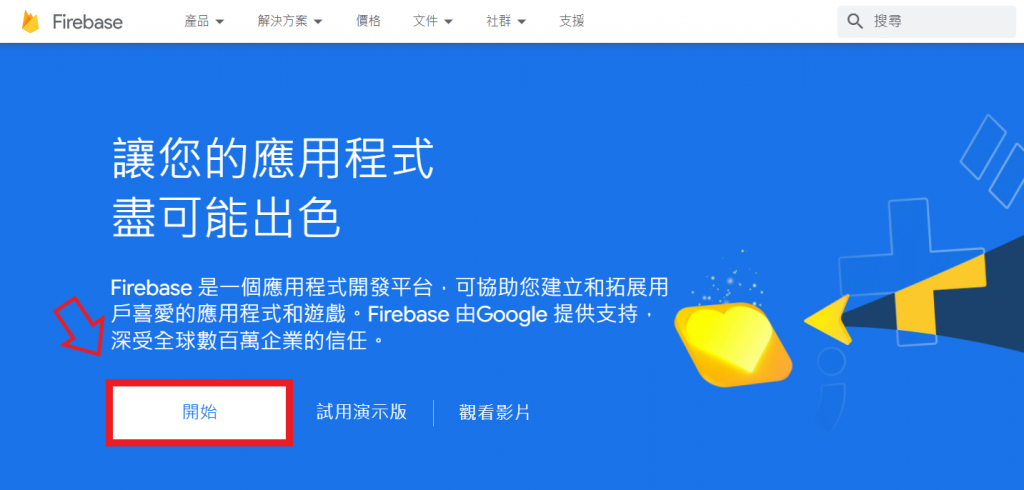Click the search magnifier icon
The width and height of the screenshot is (1024, 490).
click(x=856, y=22)
